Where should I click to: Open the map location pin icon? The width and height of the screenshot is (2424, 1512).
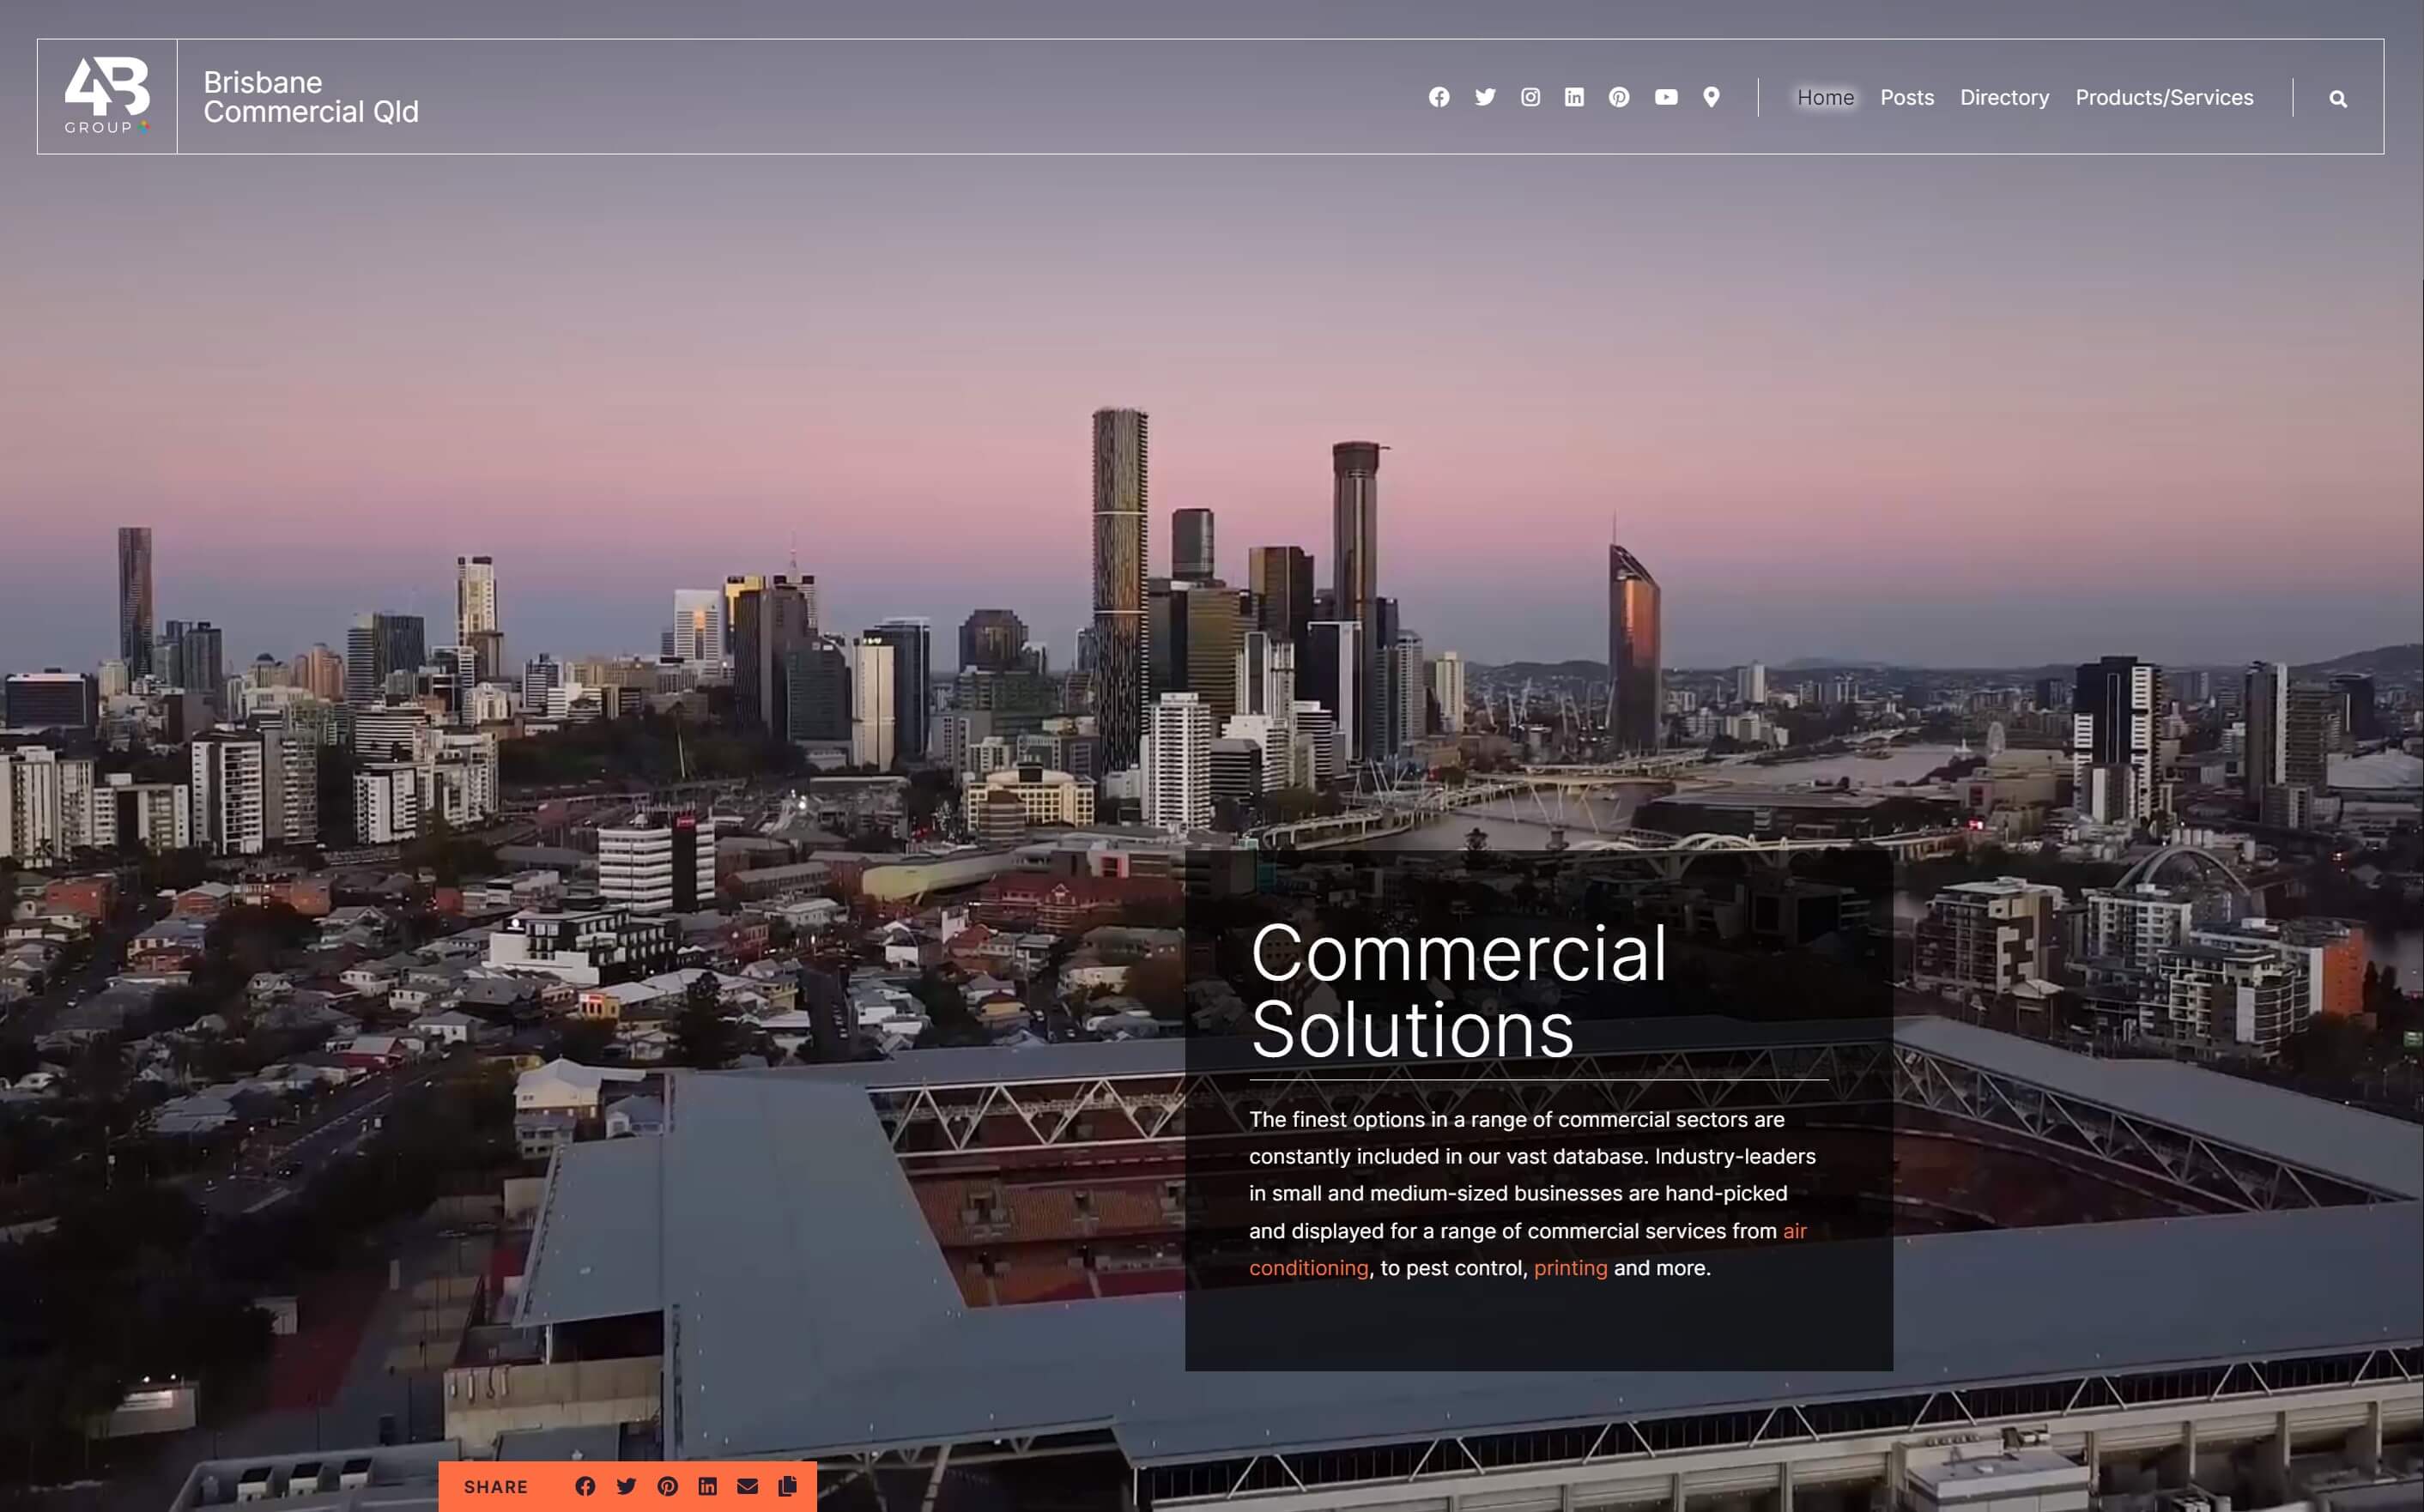1711,97
